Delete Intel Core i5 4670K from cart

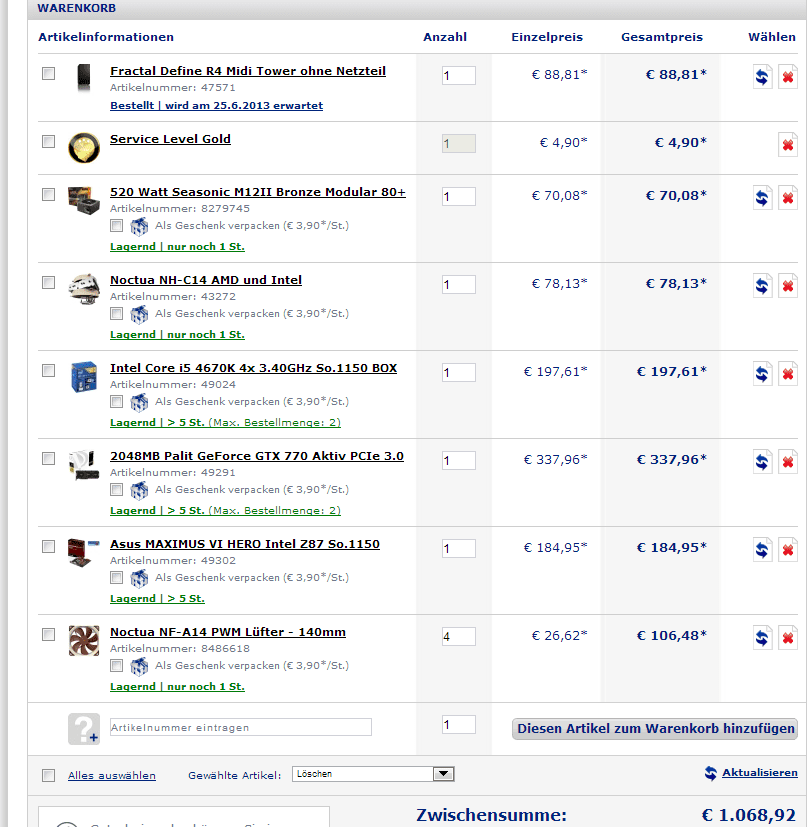[788, 374]
